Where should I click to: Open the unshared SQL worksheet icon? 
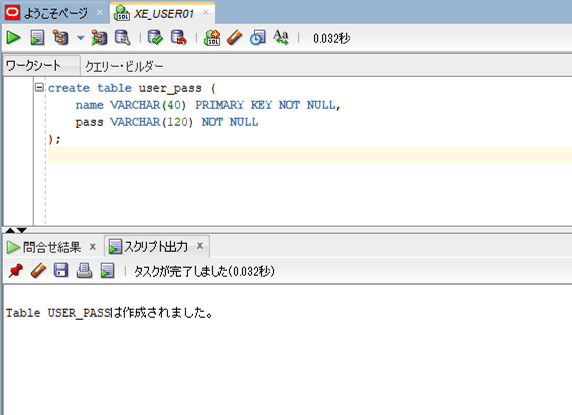pos(212,38)
